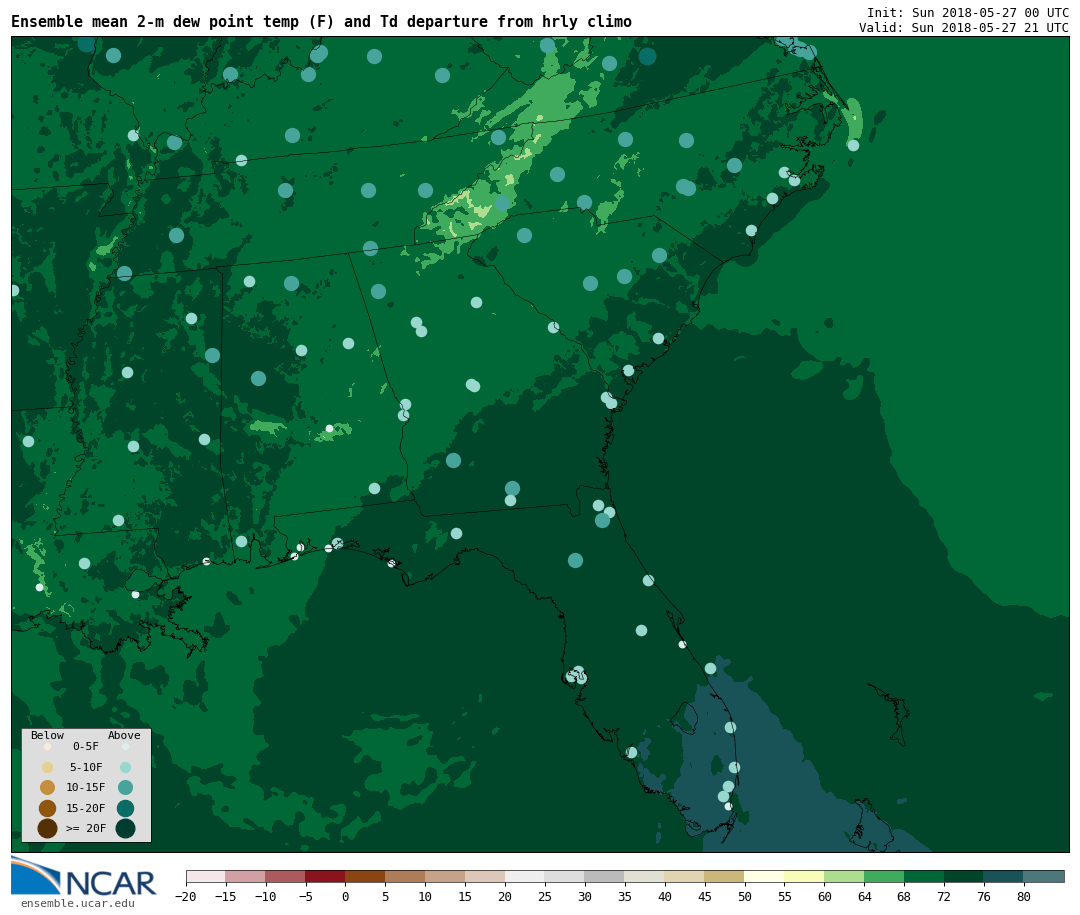Click the station cluster circles at Tampa Bay

(x=577, y=675)
